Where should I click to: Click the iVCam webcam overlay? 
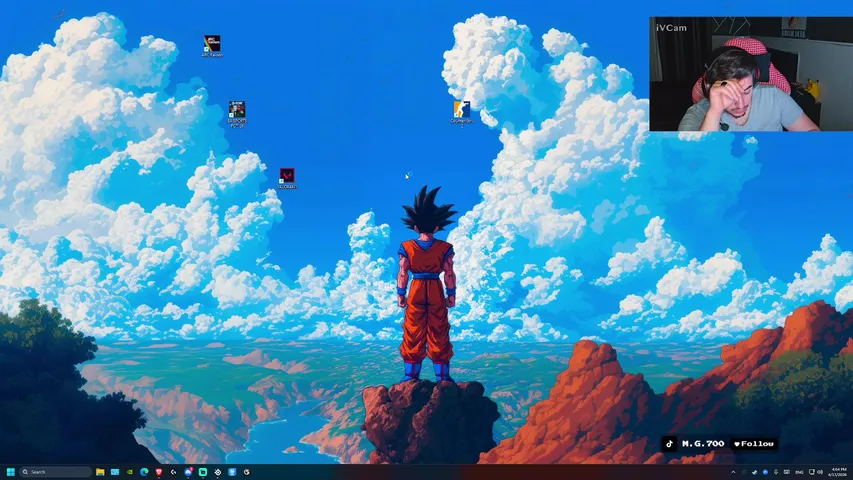coord(751,73)
